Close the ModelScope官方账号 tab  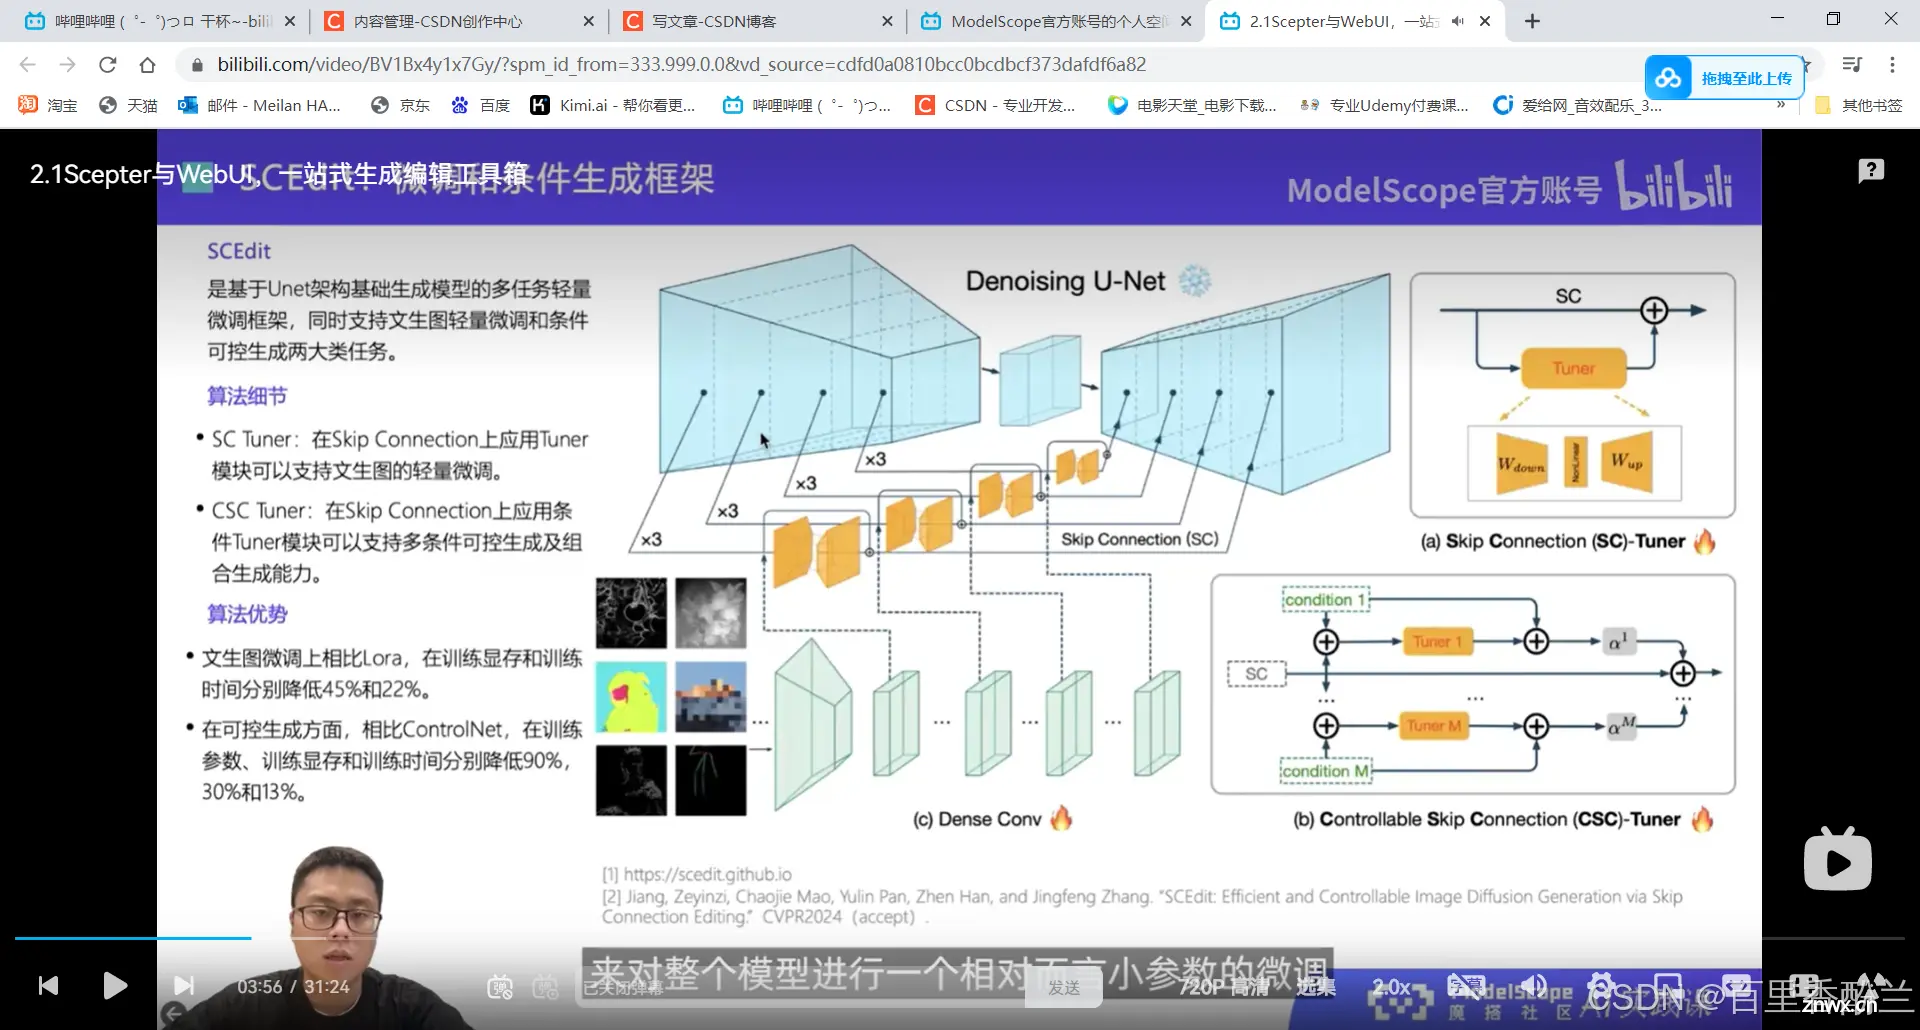point(1186,21)
